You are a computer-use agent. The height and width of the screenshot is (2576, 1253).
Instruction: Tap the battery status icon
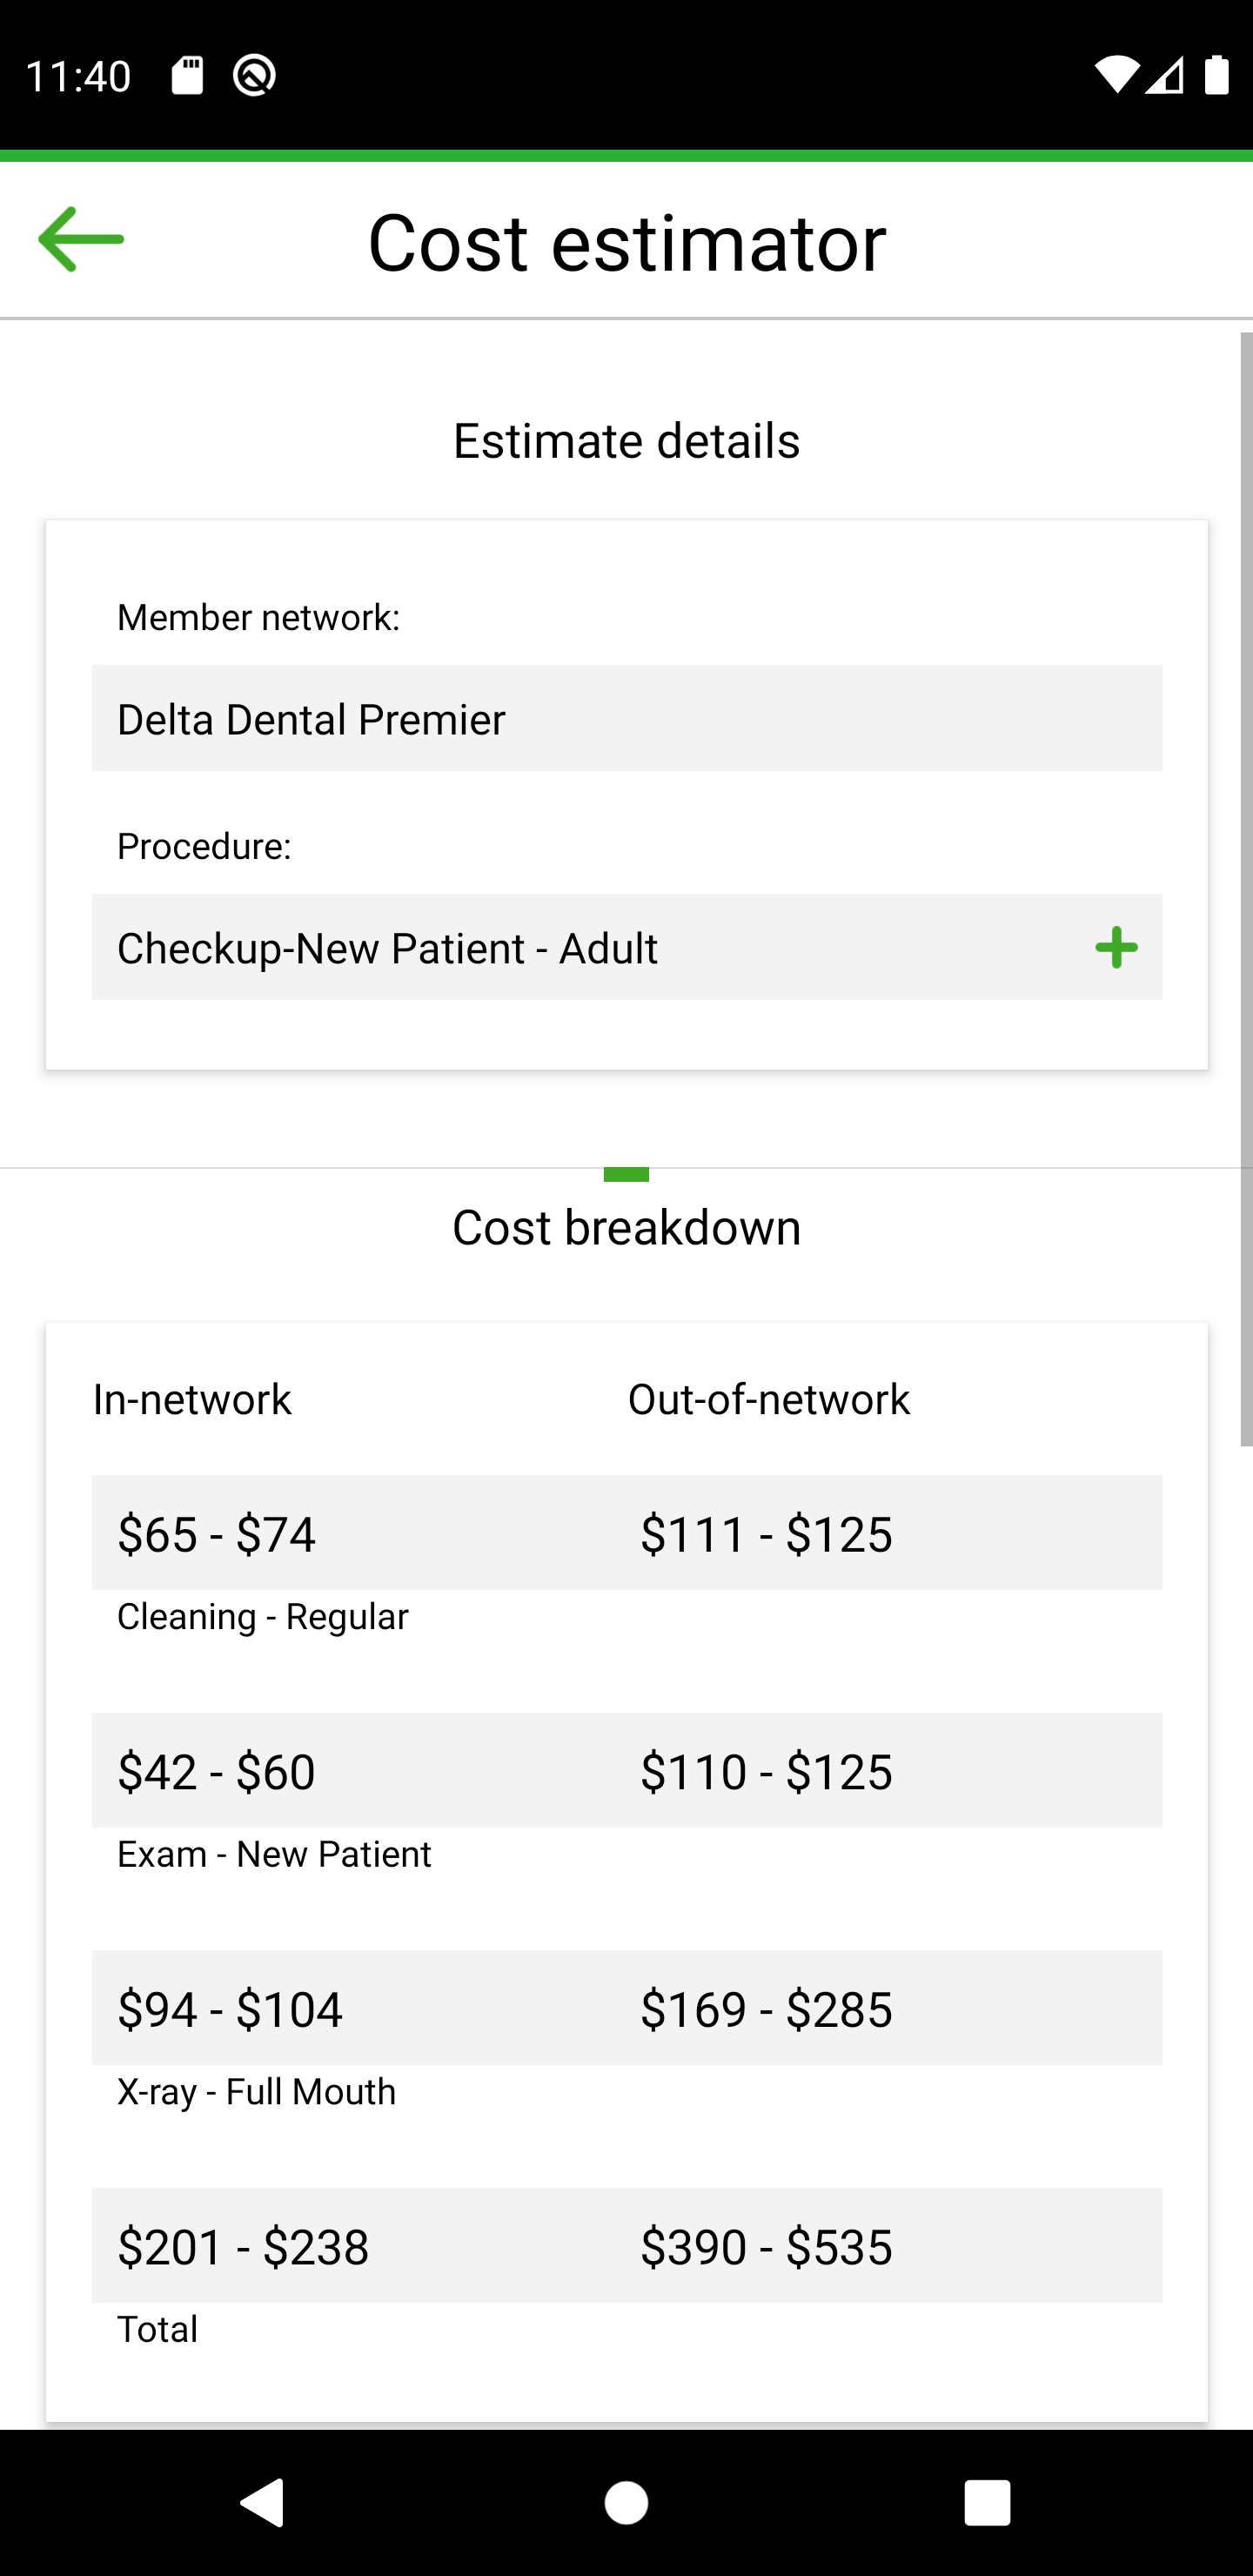point(1216,76)
